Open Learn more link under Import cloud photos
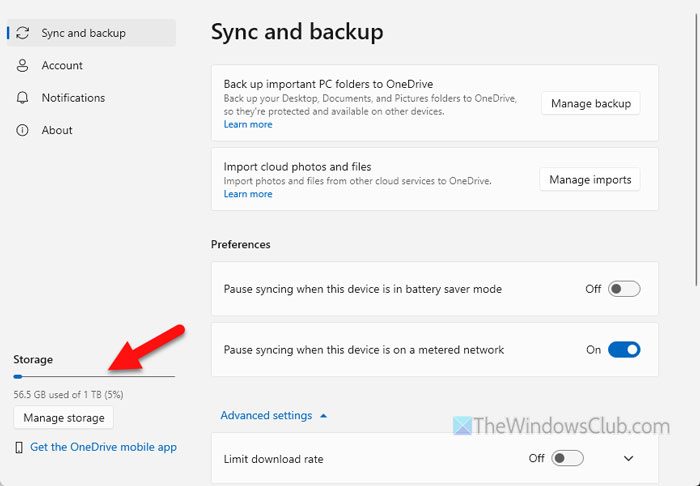Screen dimensions: 700x486 click(x=248, y=194)
